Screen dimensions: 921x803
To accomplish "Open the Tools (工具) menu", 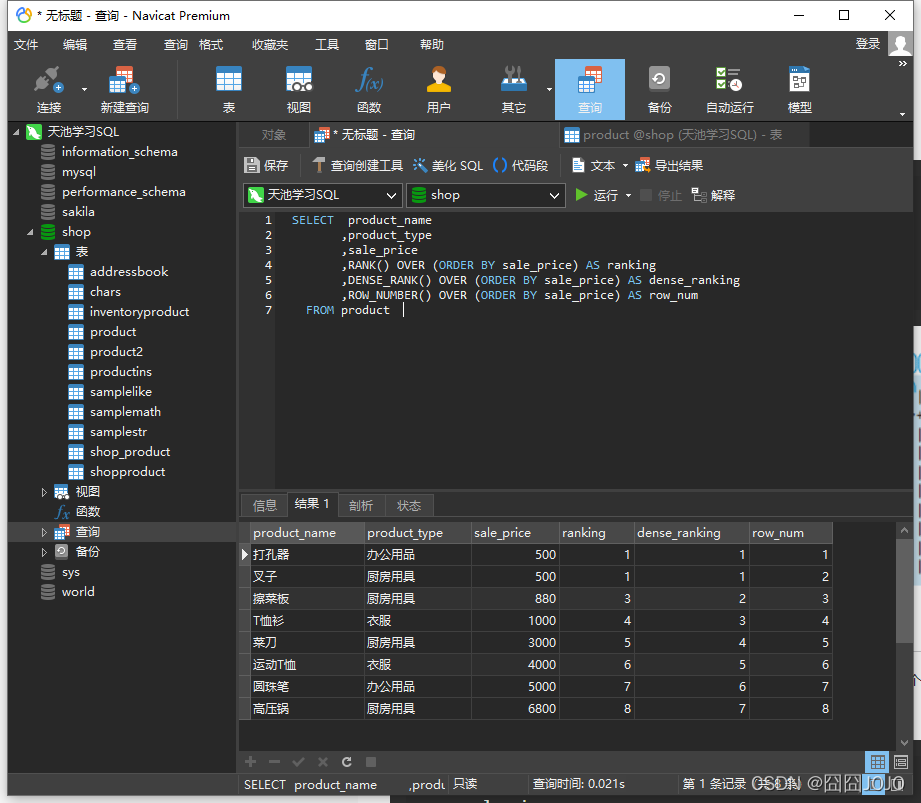I will (327, 45).
